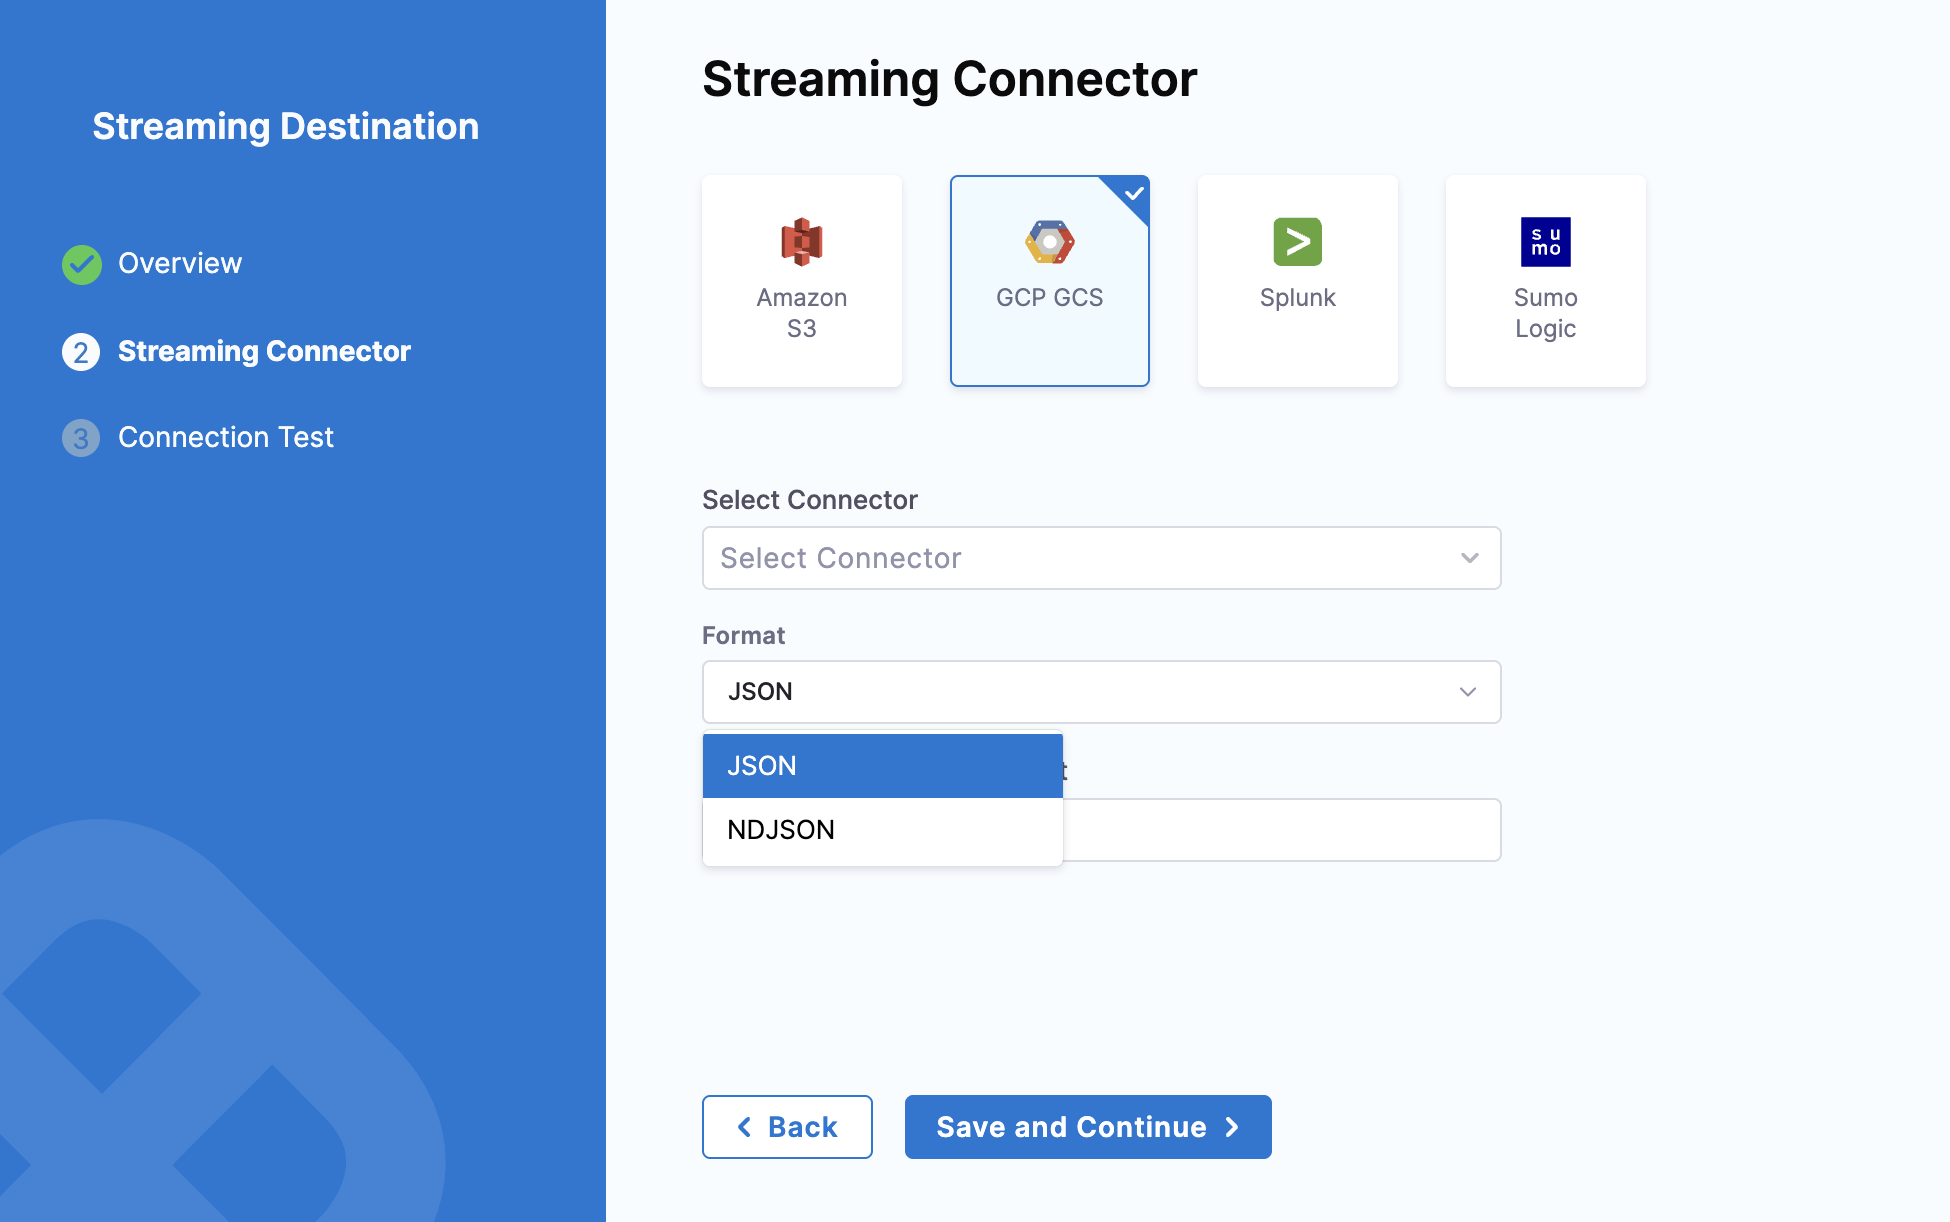Select the Amazon S3 connector icon
The width and height of the screenshot is (1950, 1222).
point(801,242)
